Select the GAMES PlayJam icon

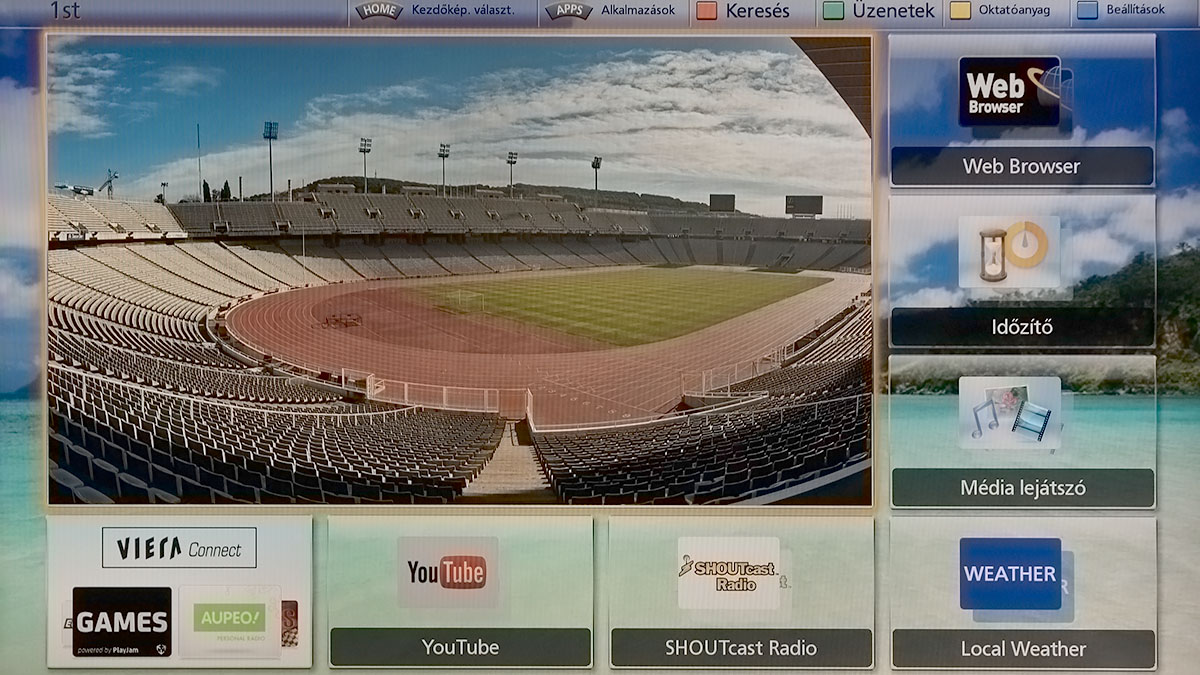pos(122,622)
